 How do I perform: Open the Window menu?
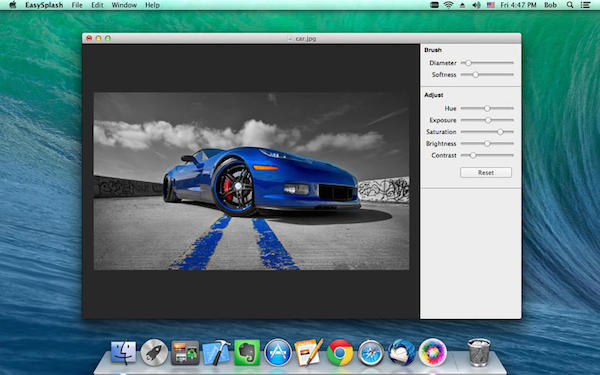(x=124, y=5)
